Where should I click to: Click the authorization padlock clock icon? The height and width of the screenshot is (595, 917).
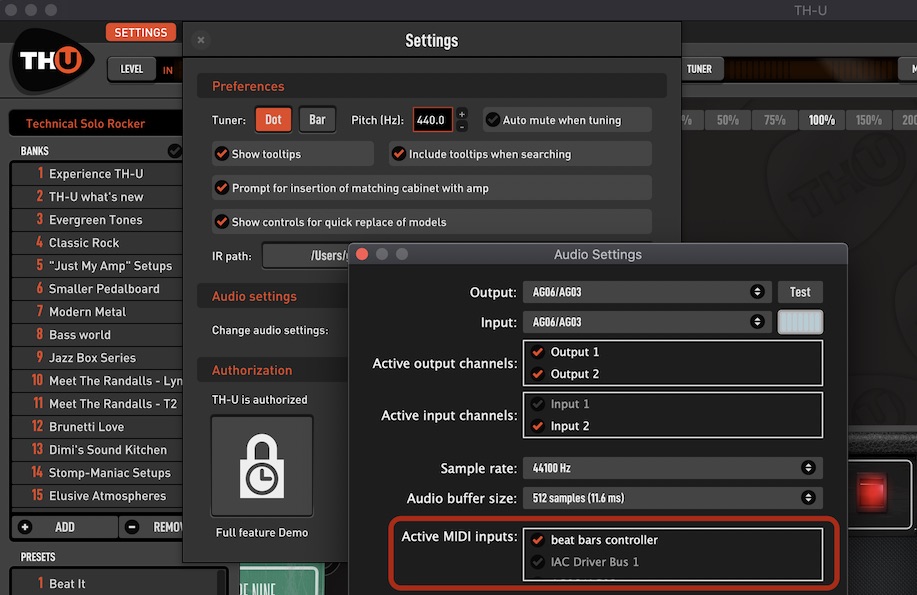tap(262, 466)
